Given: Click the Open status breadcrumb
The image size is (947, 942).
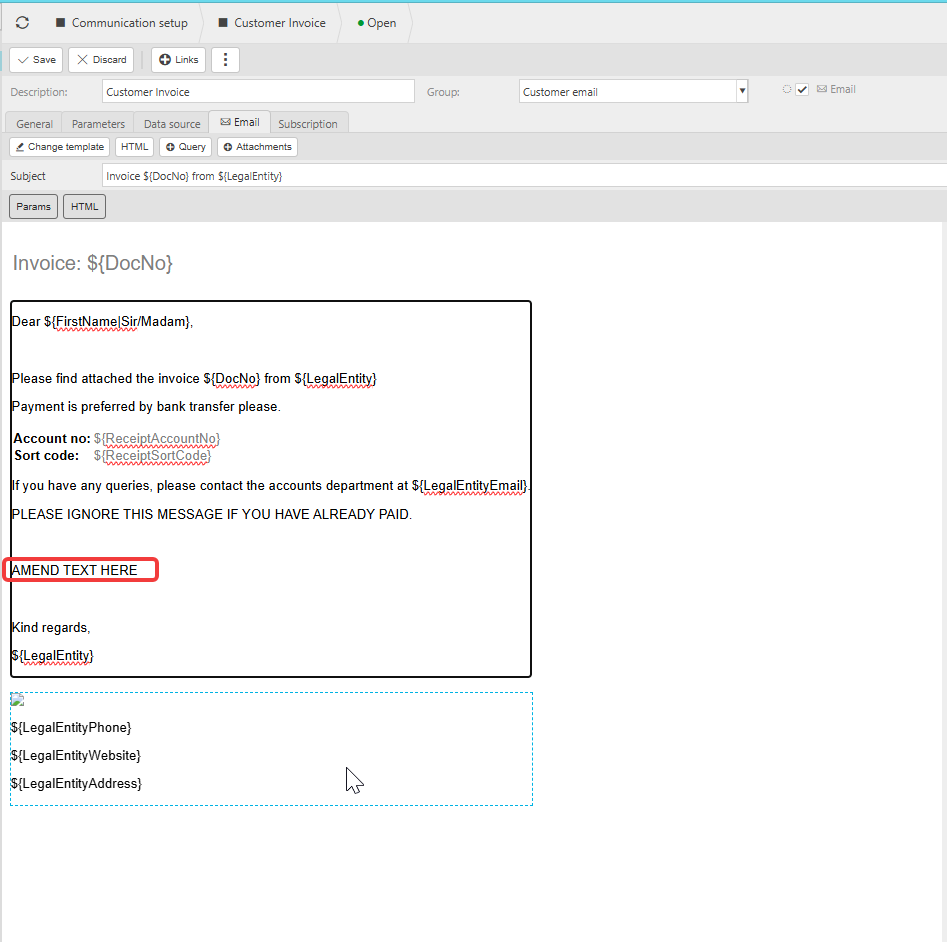Looking at the screenshot, I should click(x=377, y=23).
